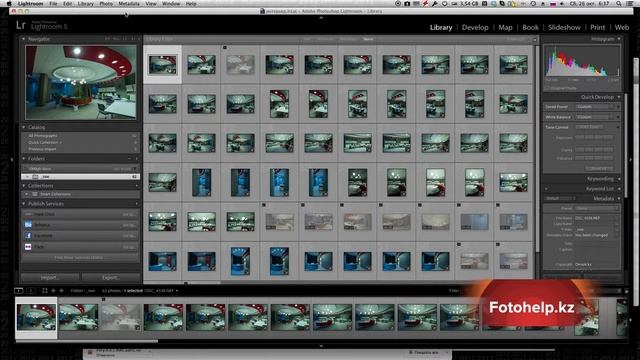Click the grid vertical scrollbar

(x=537, y=150)
